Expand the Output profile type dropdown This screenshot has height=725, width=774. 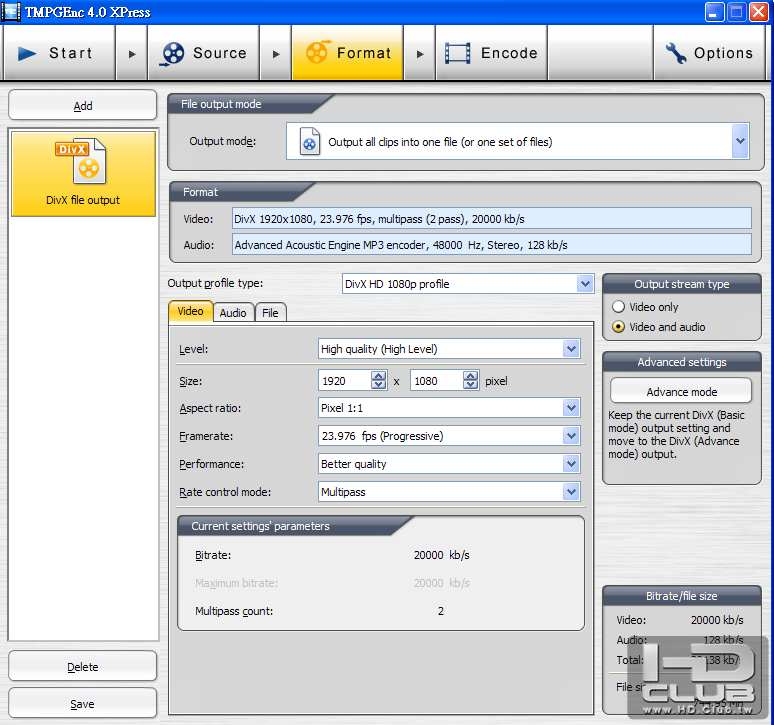coord(585,284)
